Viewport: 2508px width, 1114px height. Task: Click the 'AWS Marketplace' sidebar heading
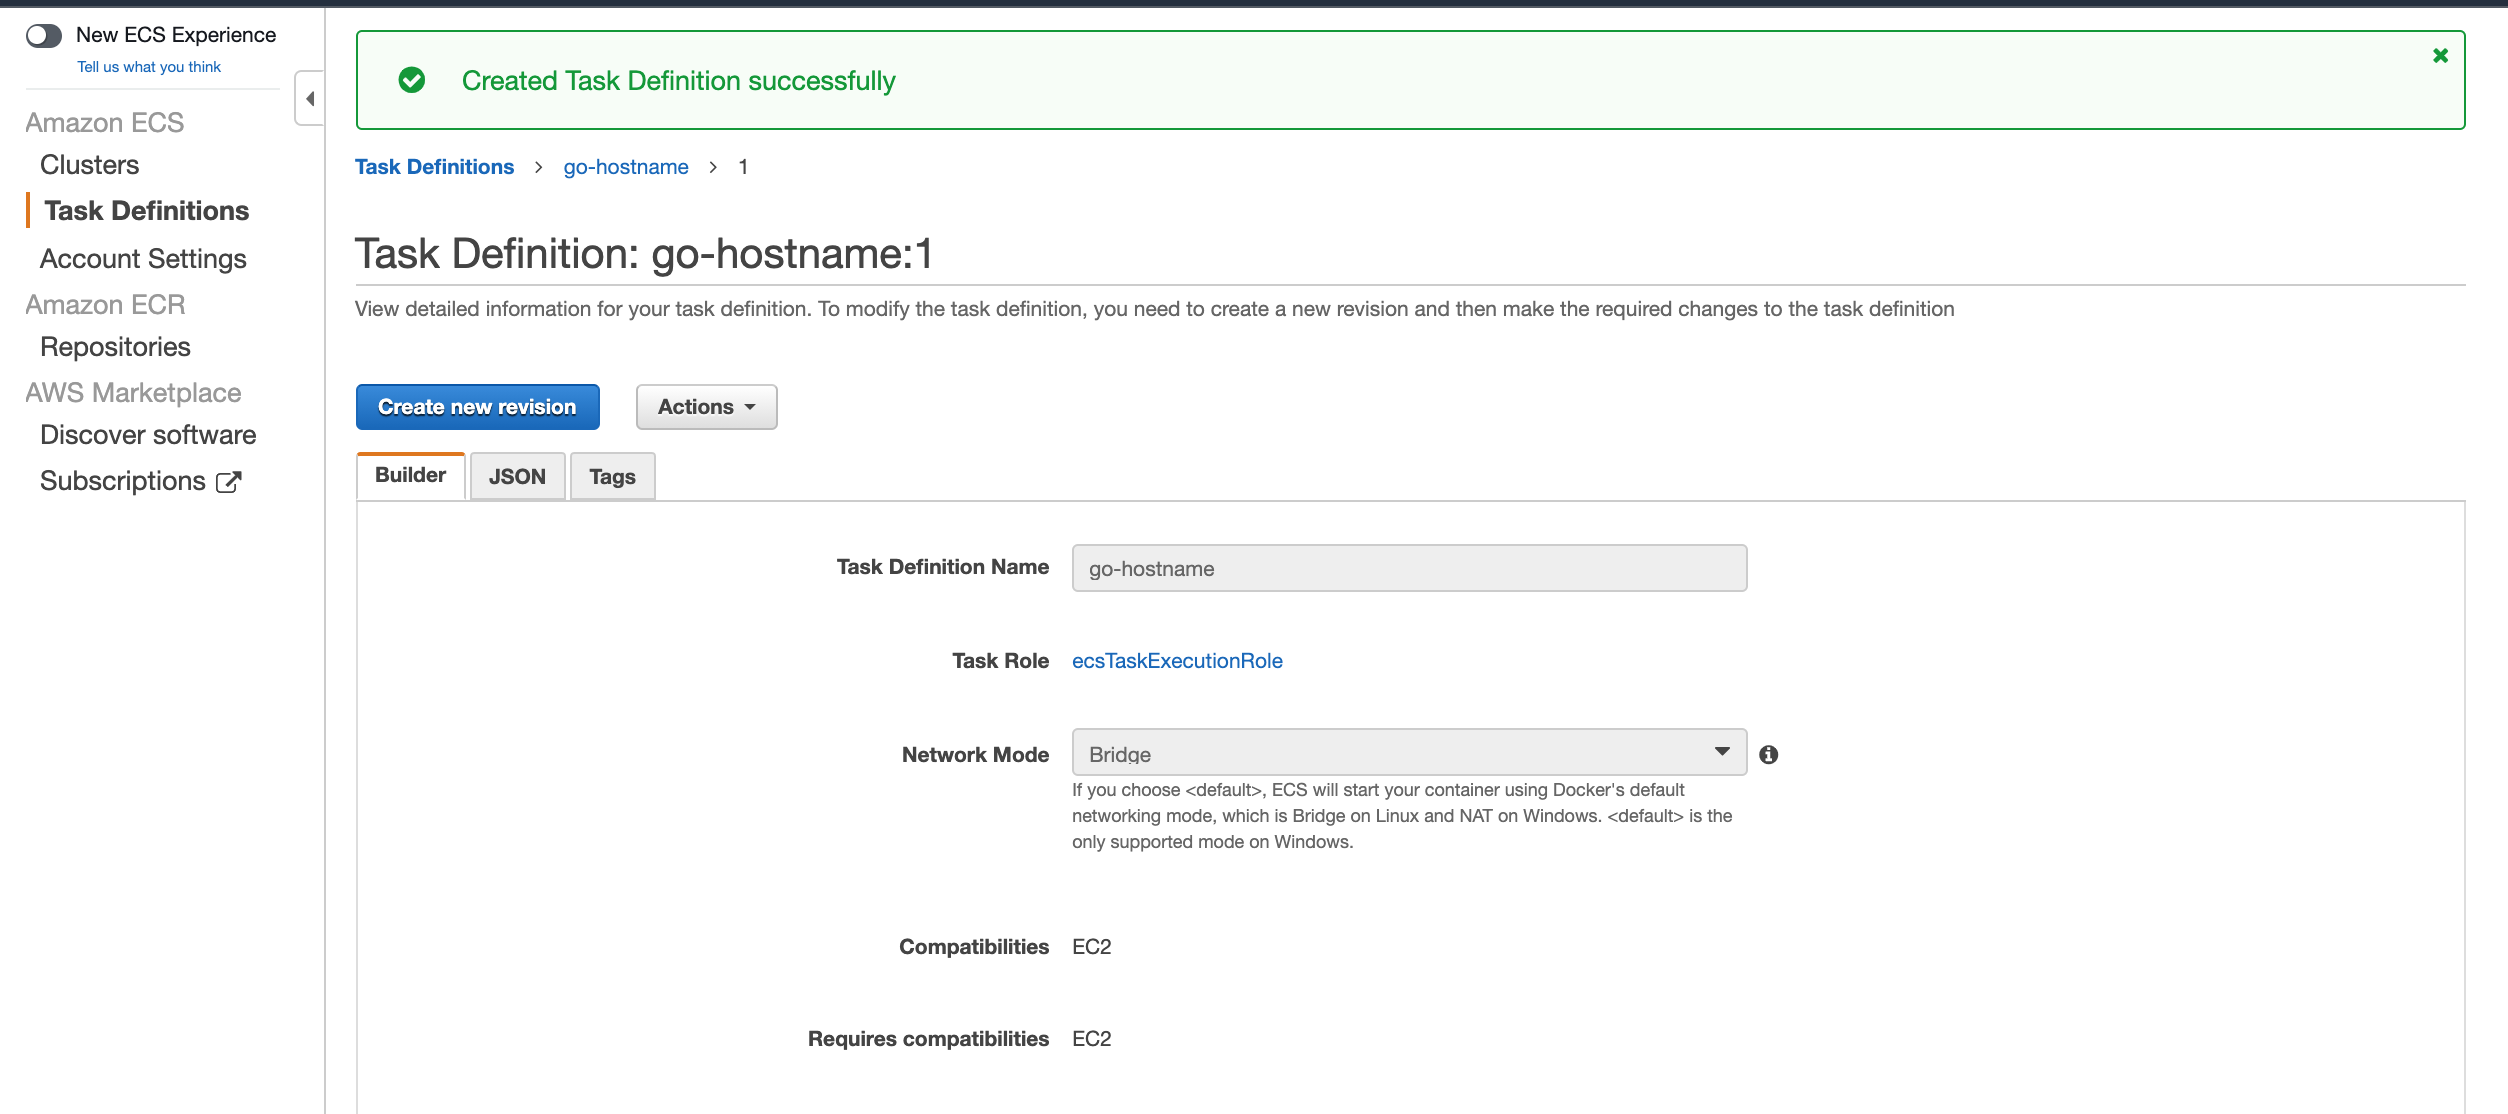133,393
